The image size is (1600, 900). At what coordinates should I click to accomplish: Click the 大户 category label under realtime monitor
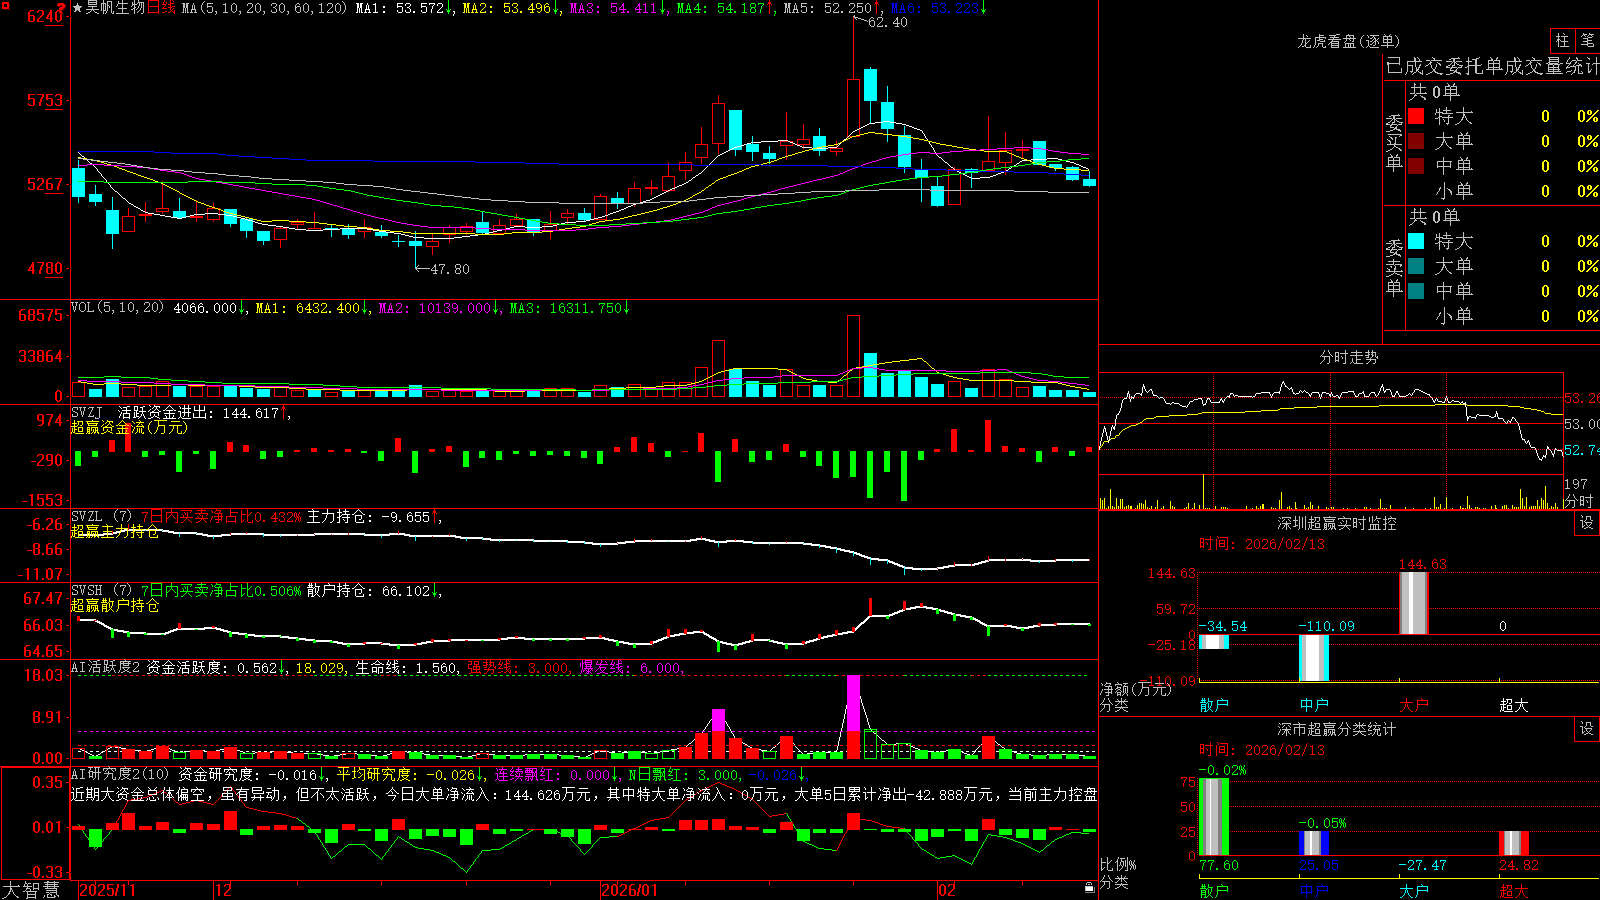tap(1413, 705)
